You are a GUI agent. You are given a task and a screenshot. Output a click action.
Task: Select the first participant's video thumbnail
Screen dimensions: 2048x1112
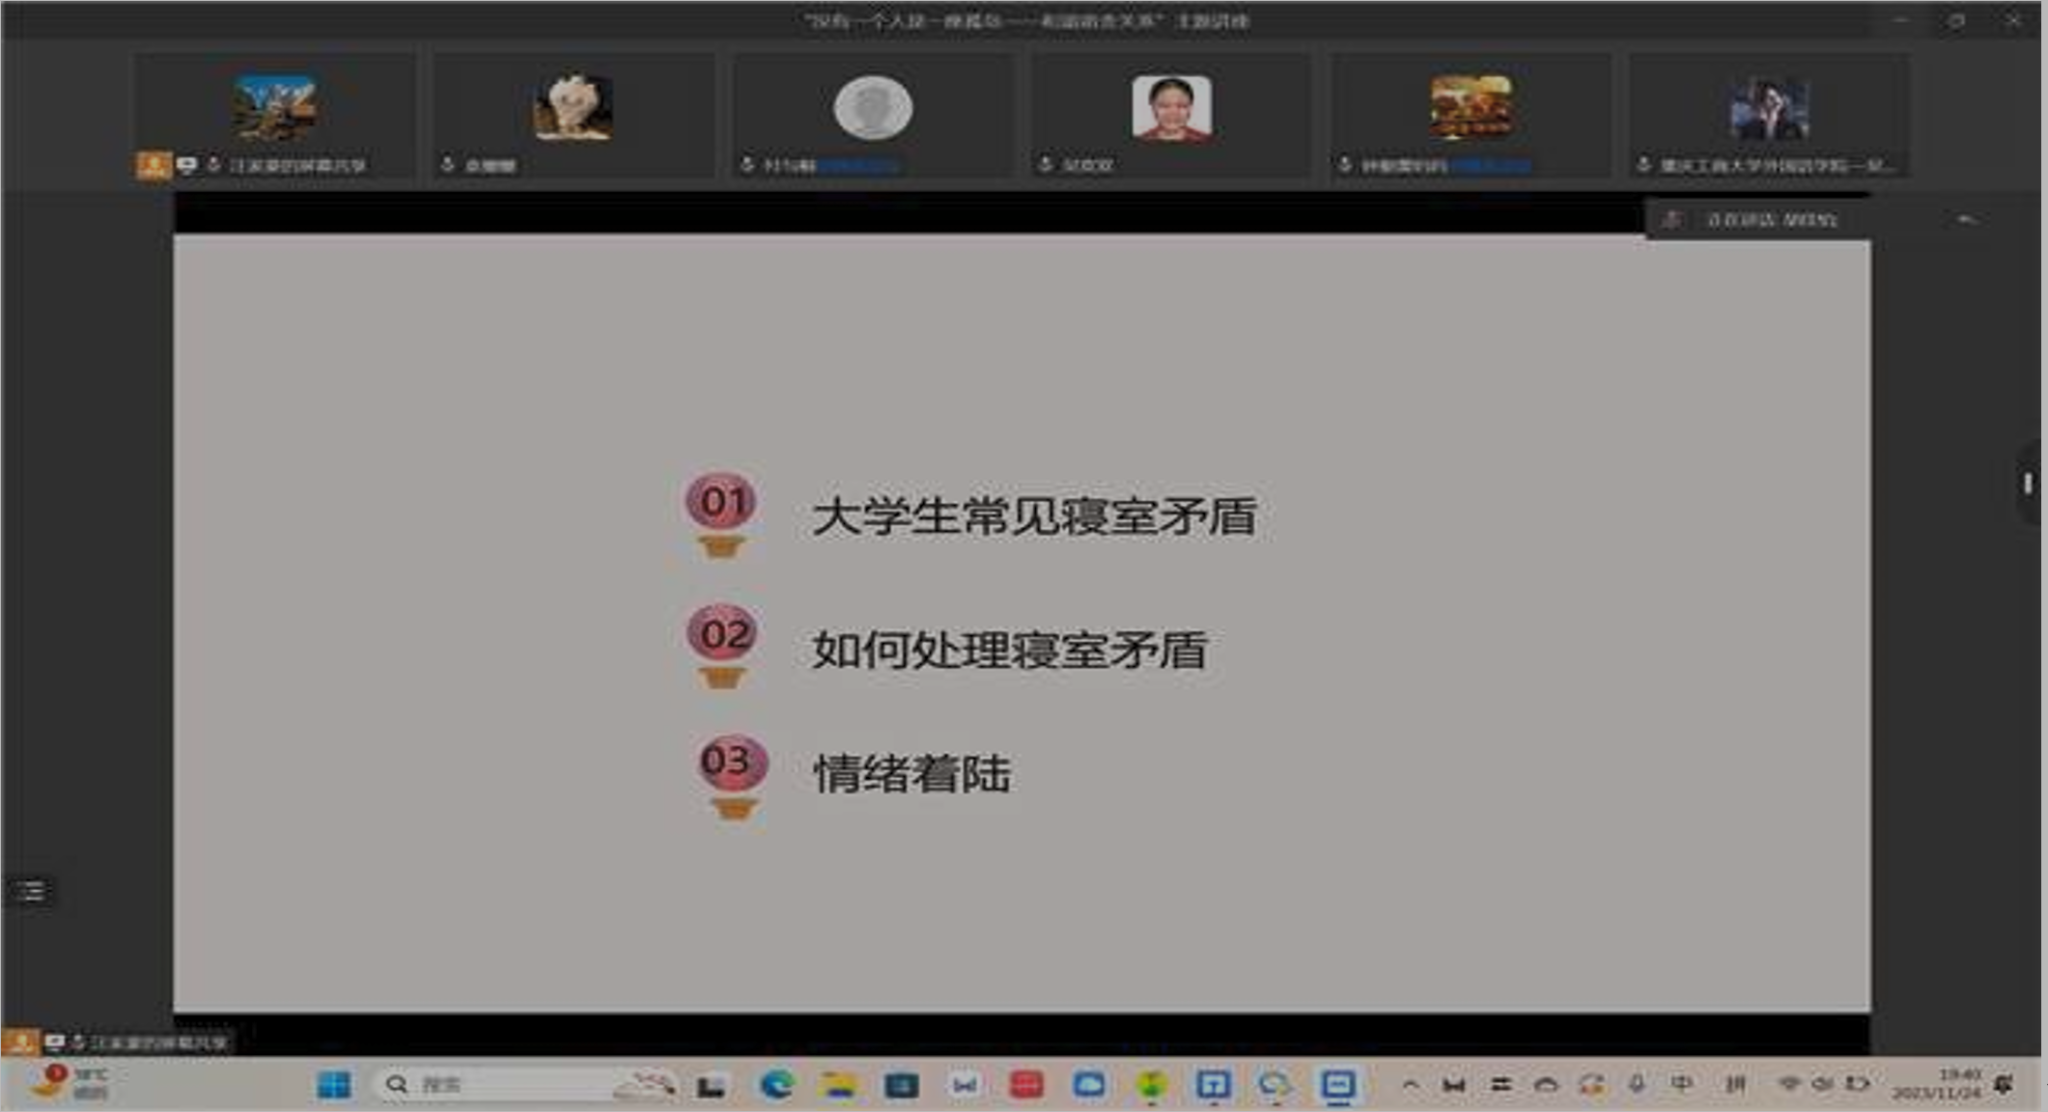point(275,108)
